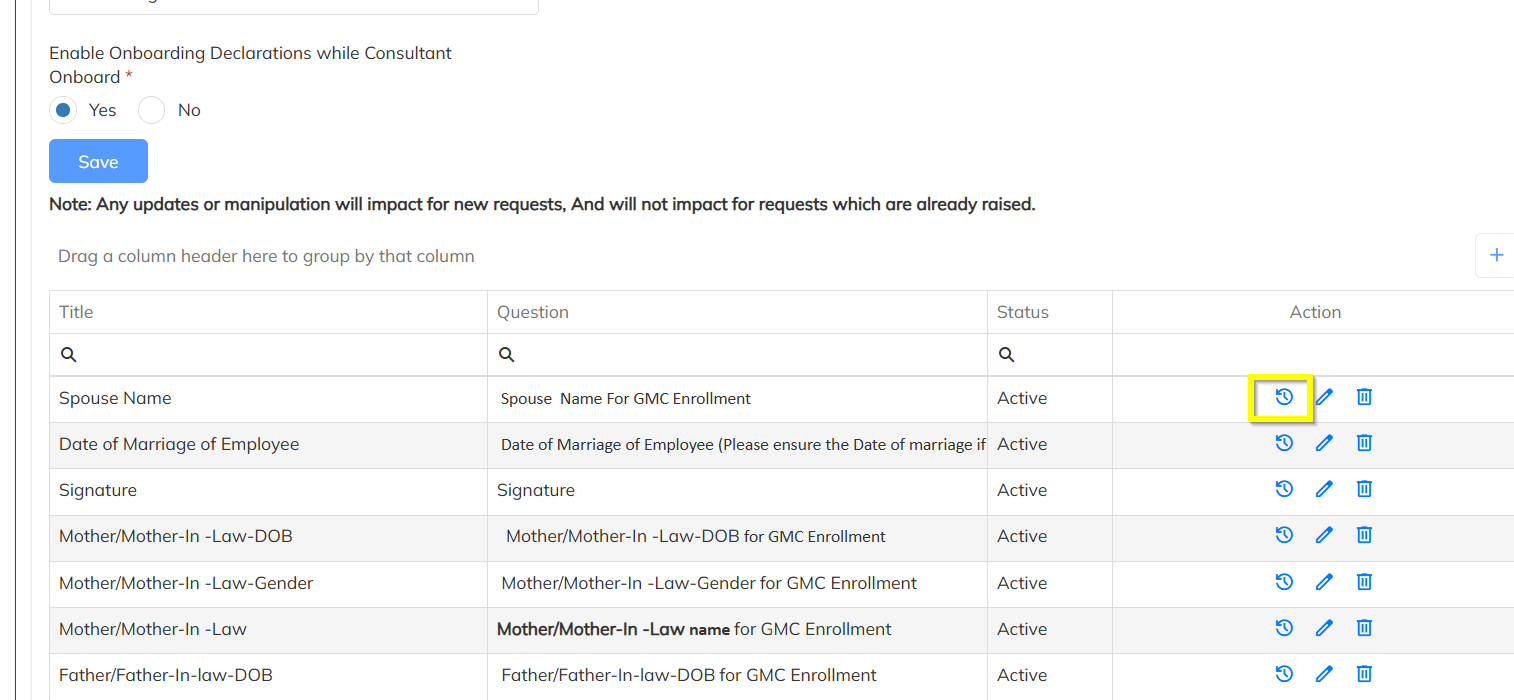Edit Mother/Mother-In -Law-Gender declaration

point(1324,582)
